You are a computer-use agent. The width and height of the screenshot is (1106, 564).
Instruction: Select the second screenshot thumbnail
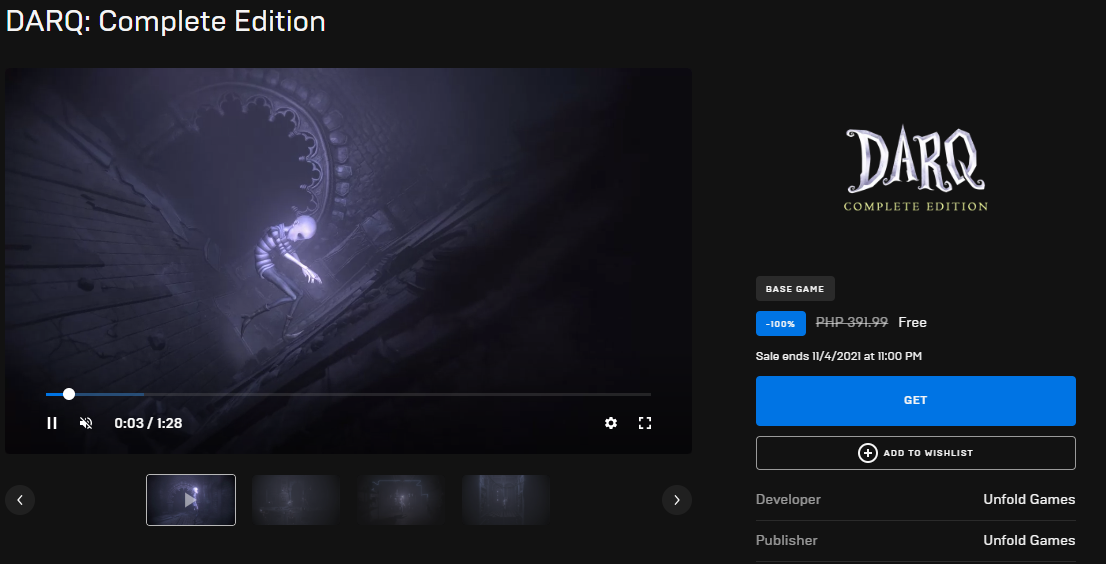(x=296, y=500)
